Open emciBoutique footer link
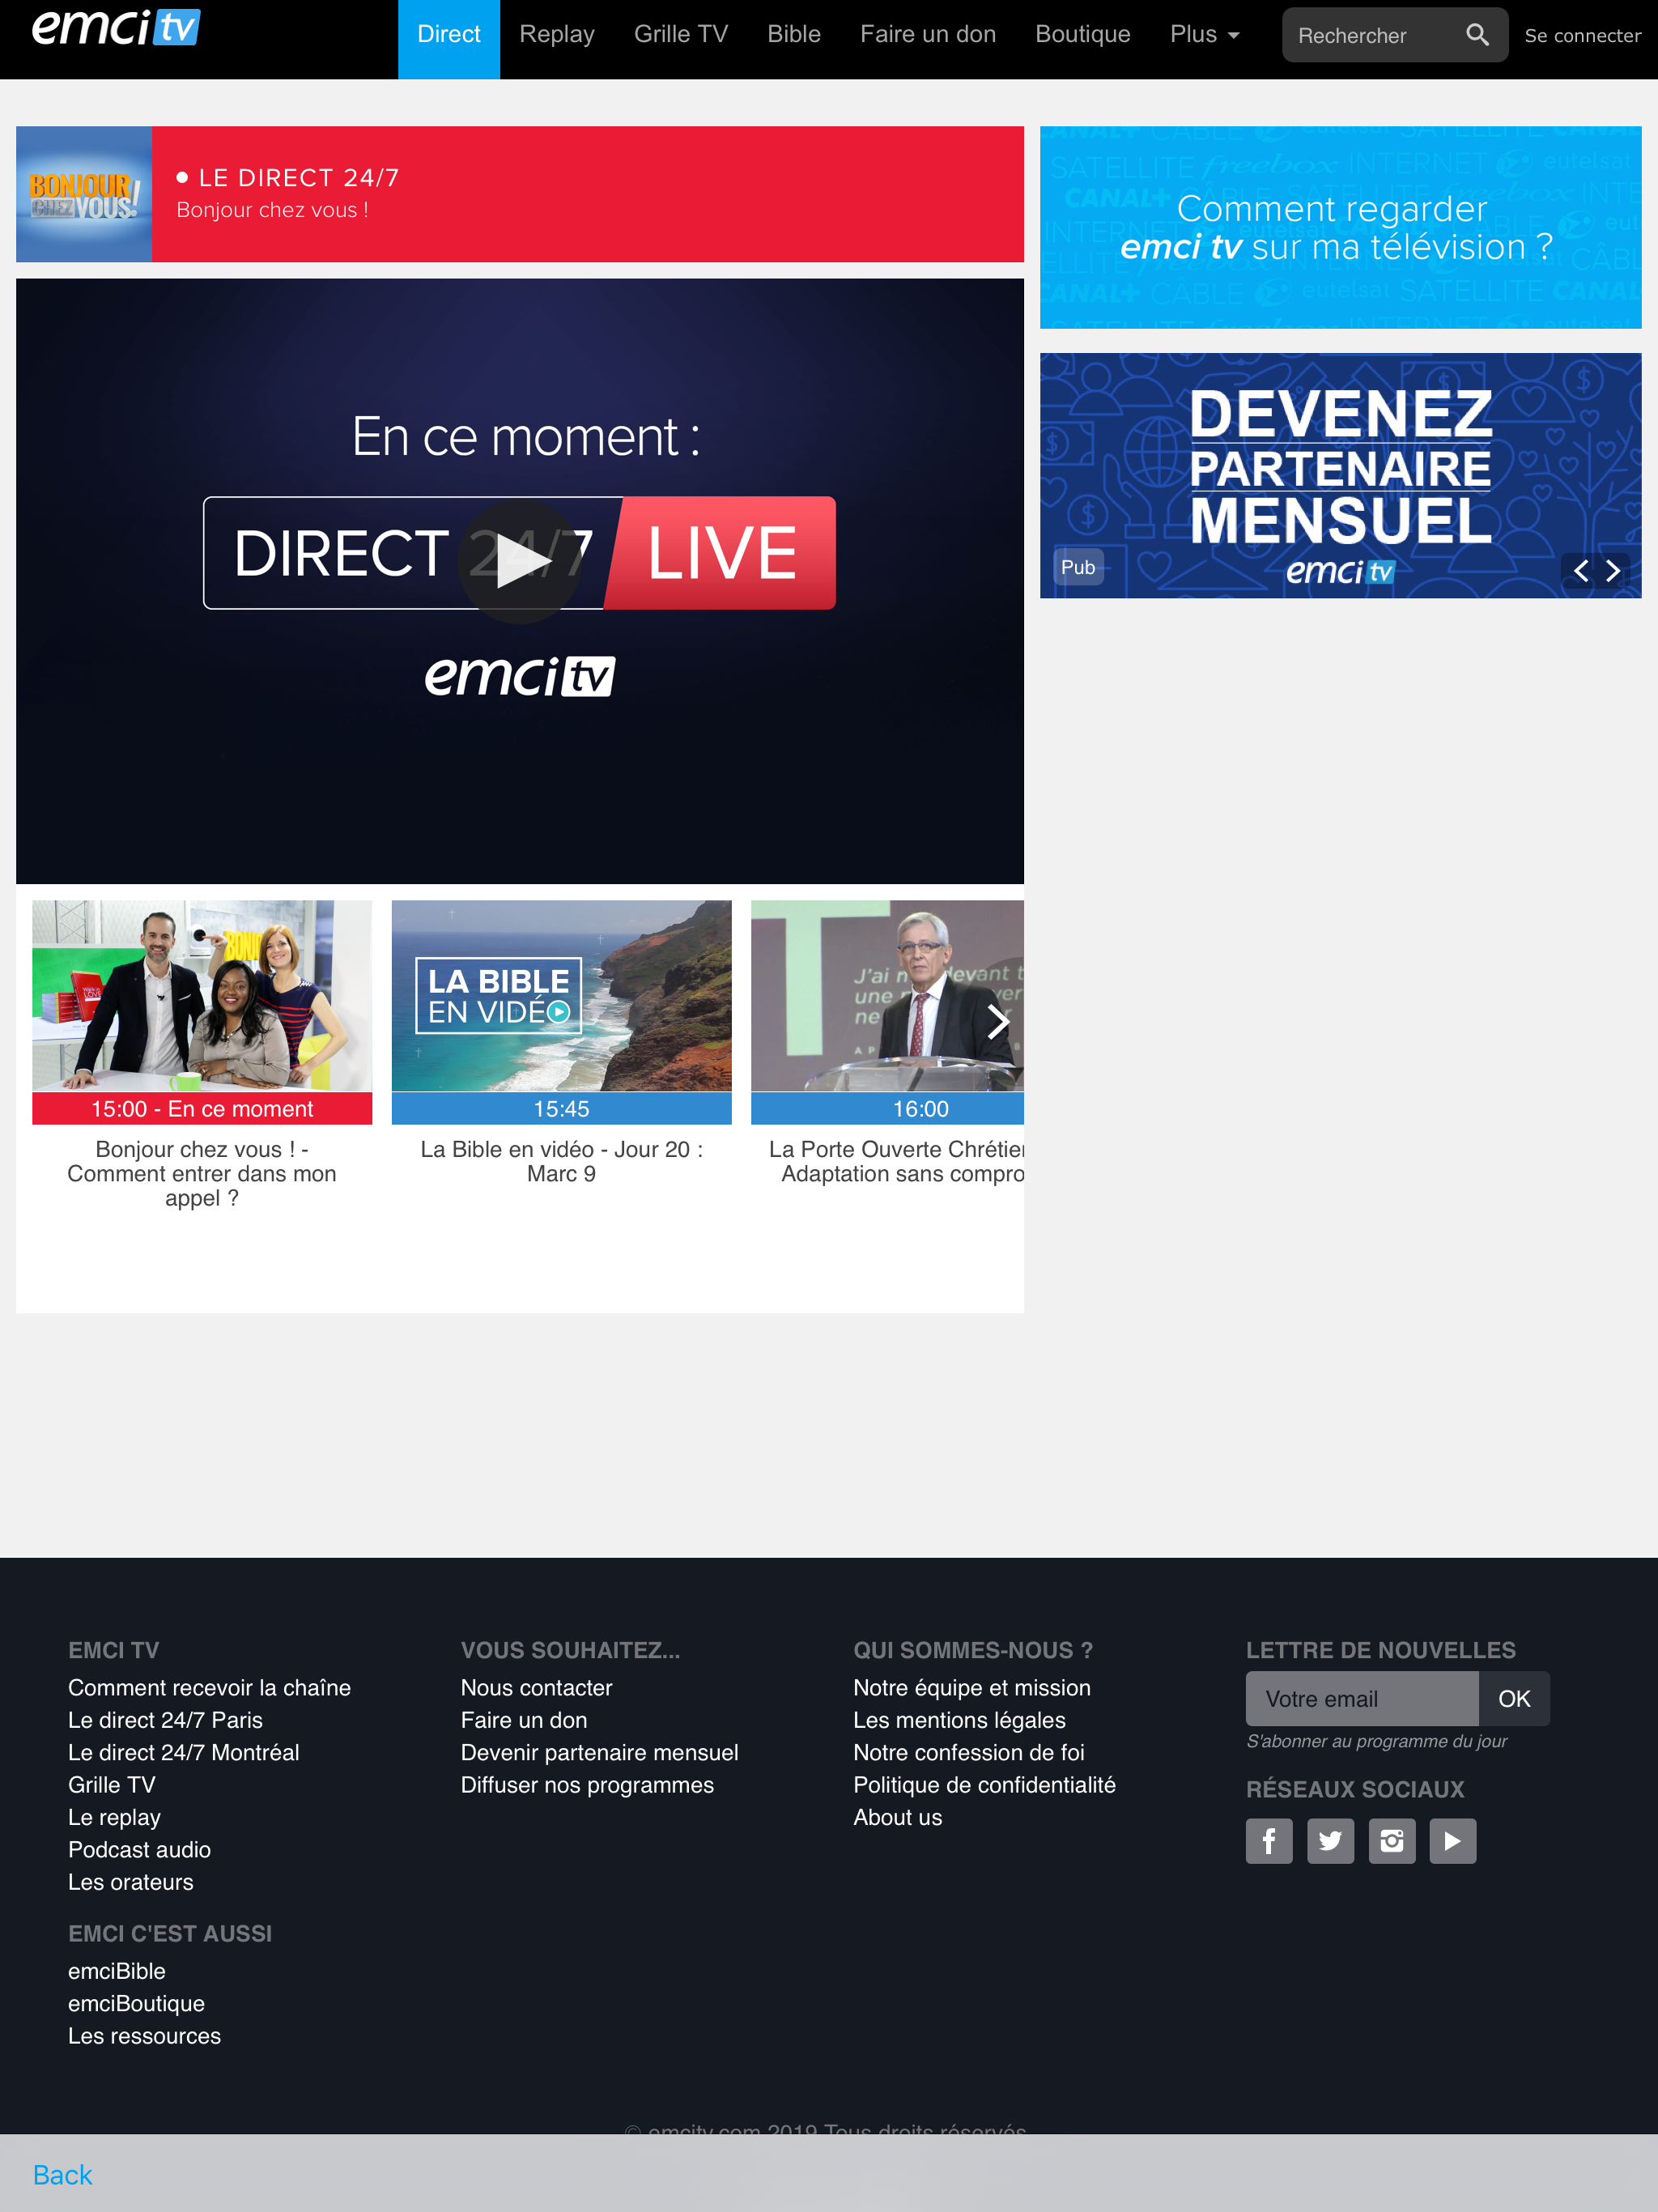 point(136,2003)
